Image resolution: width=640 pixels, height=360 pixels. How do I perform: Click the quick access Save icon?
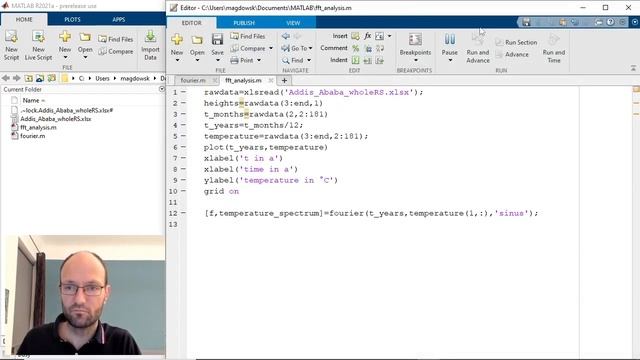(526, 22)
